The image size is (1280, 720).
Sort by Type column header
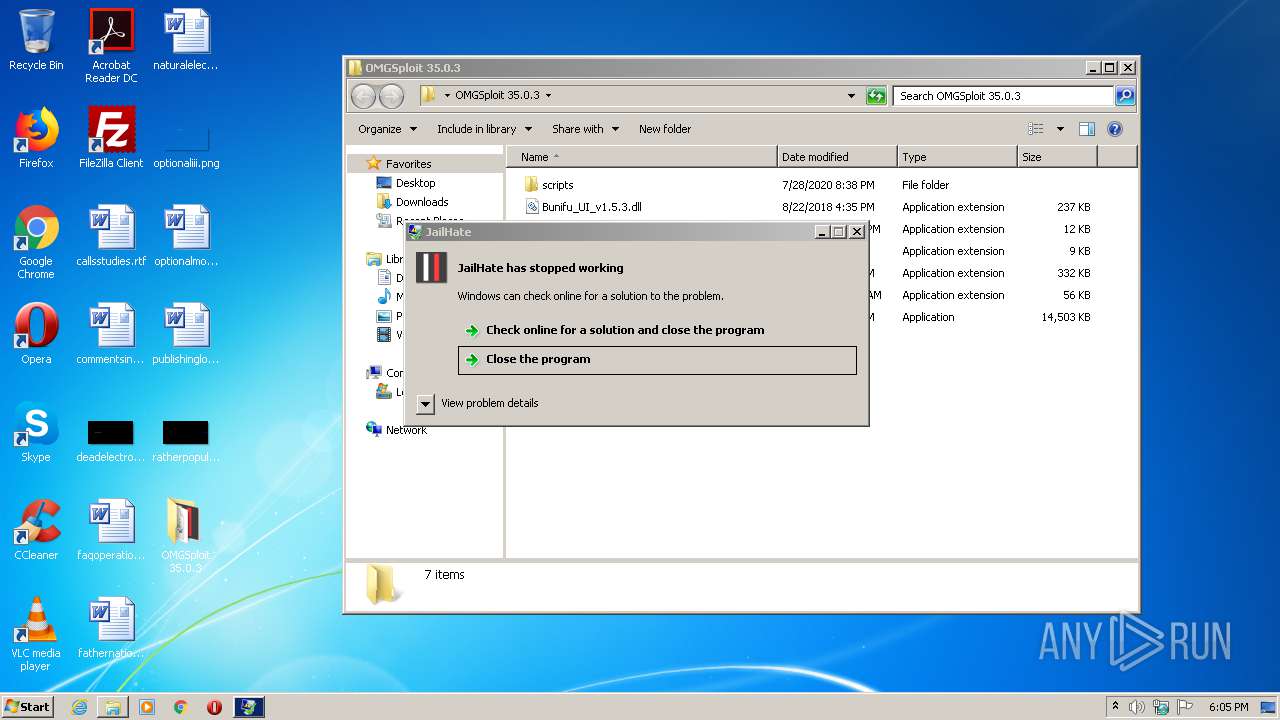point(957,157)
